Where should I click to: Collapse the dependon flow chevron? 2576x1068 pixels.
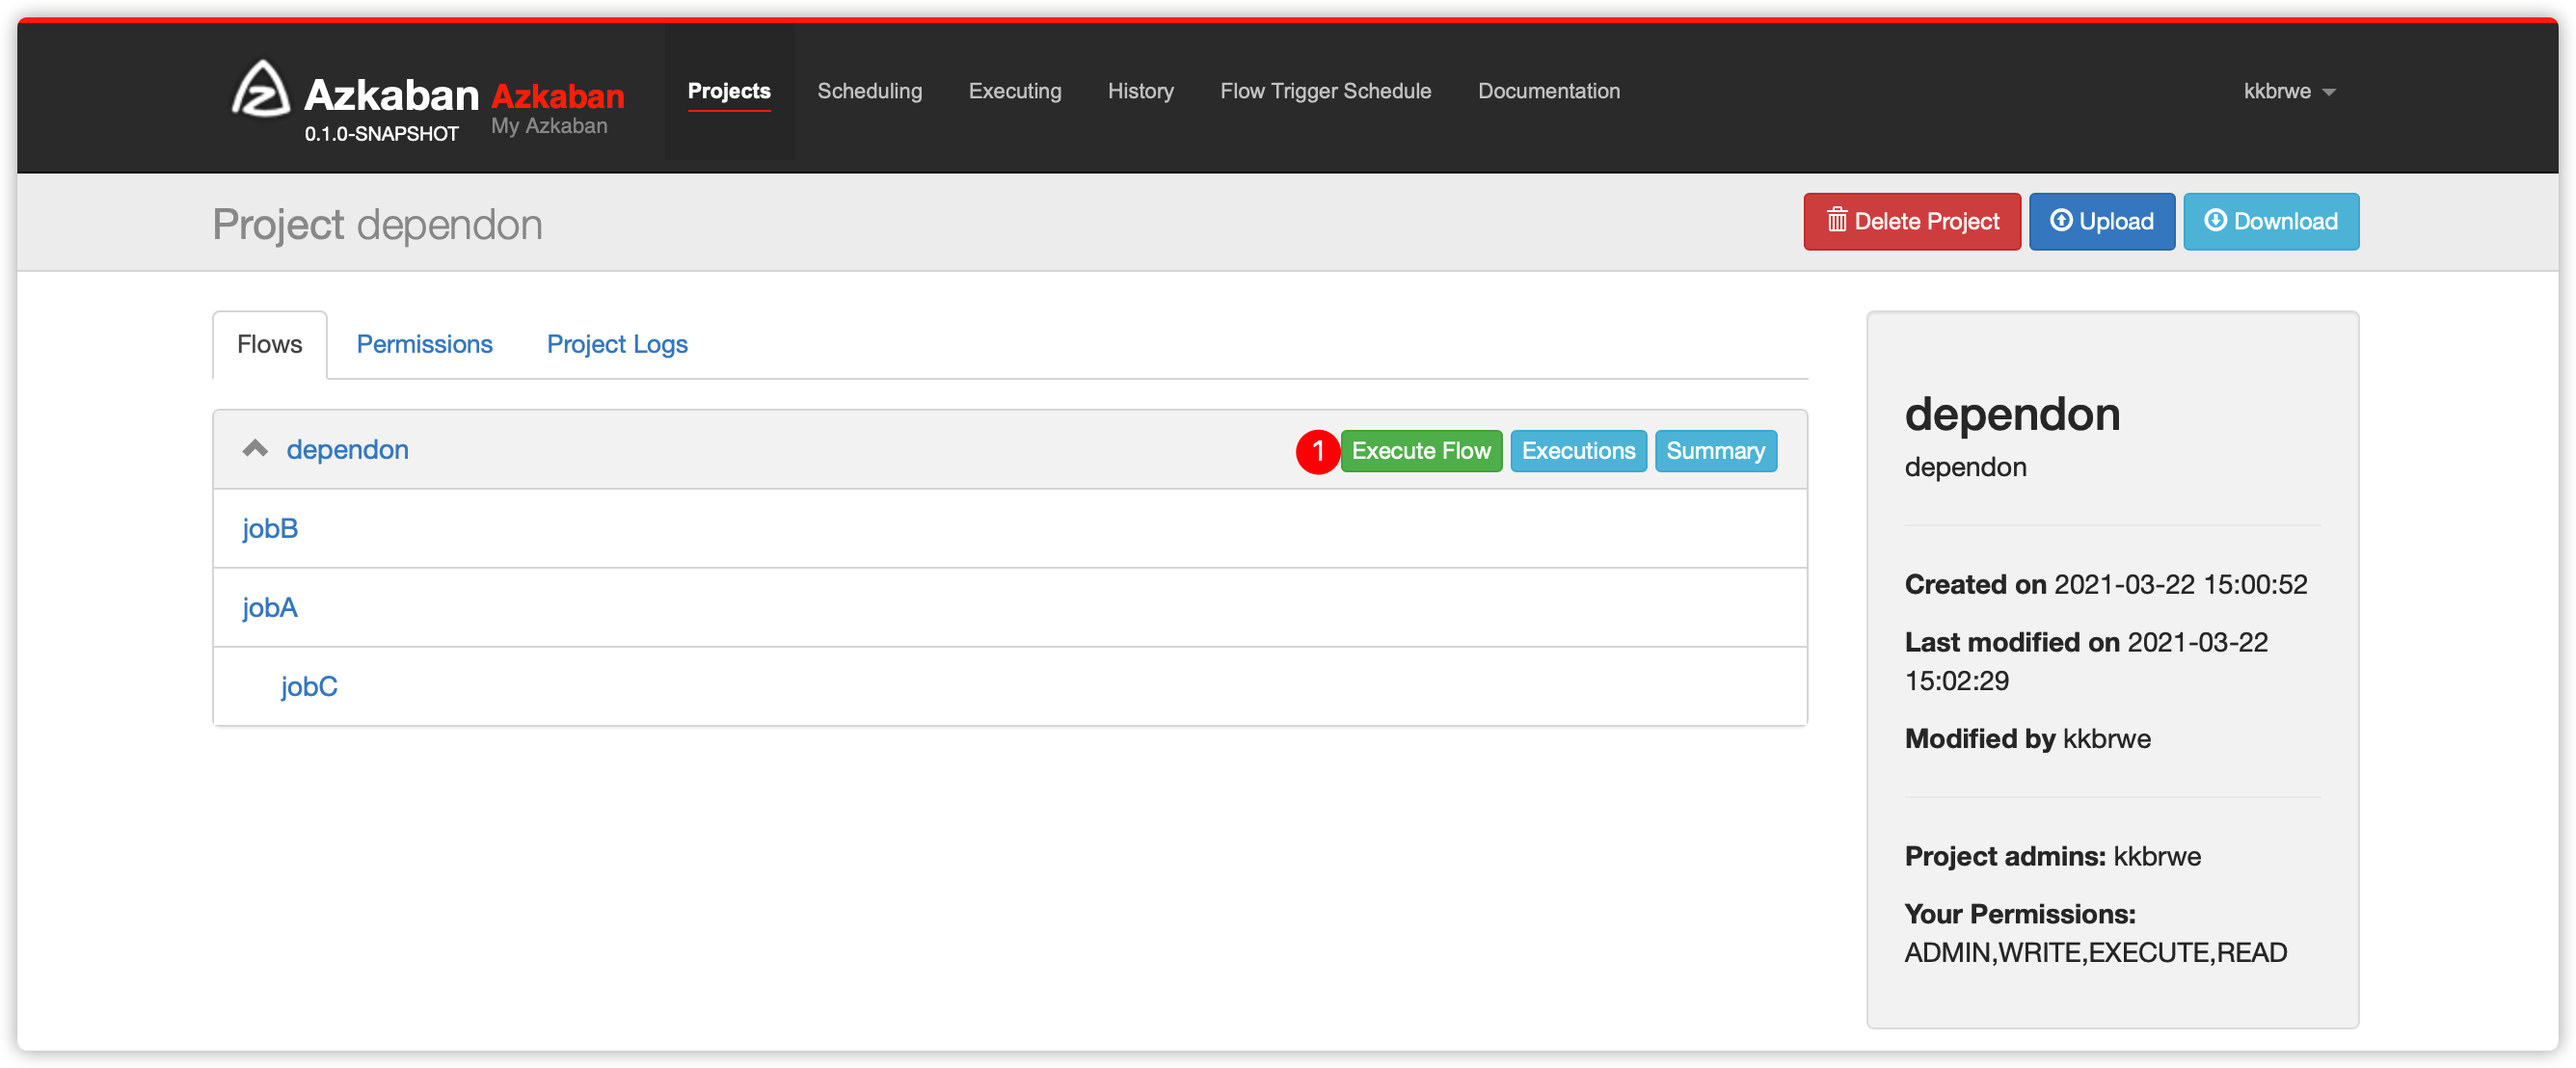(255, 449)
